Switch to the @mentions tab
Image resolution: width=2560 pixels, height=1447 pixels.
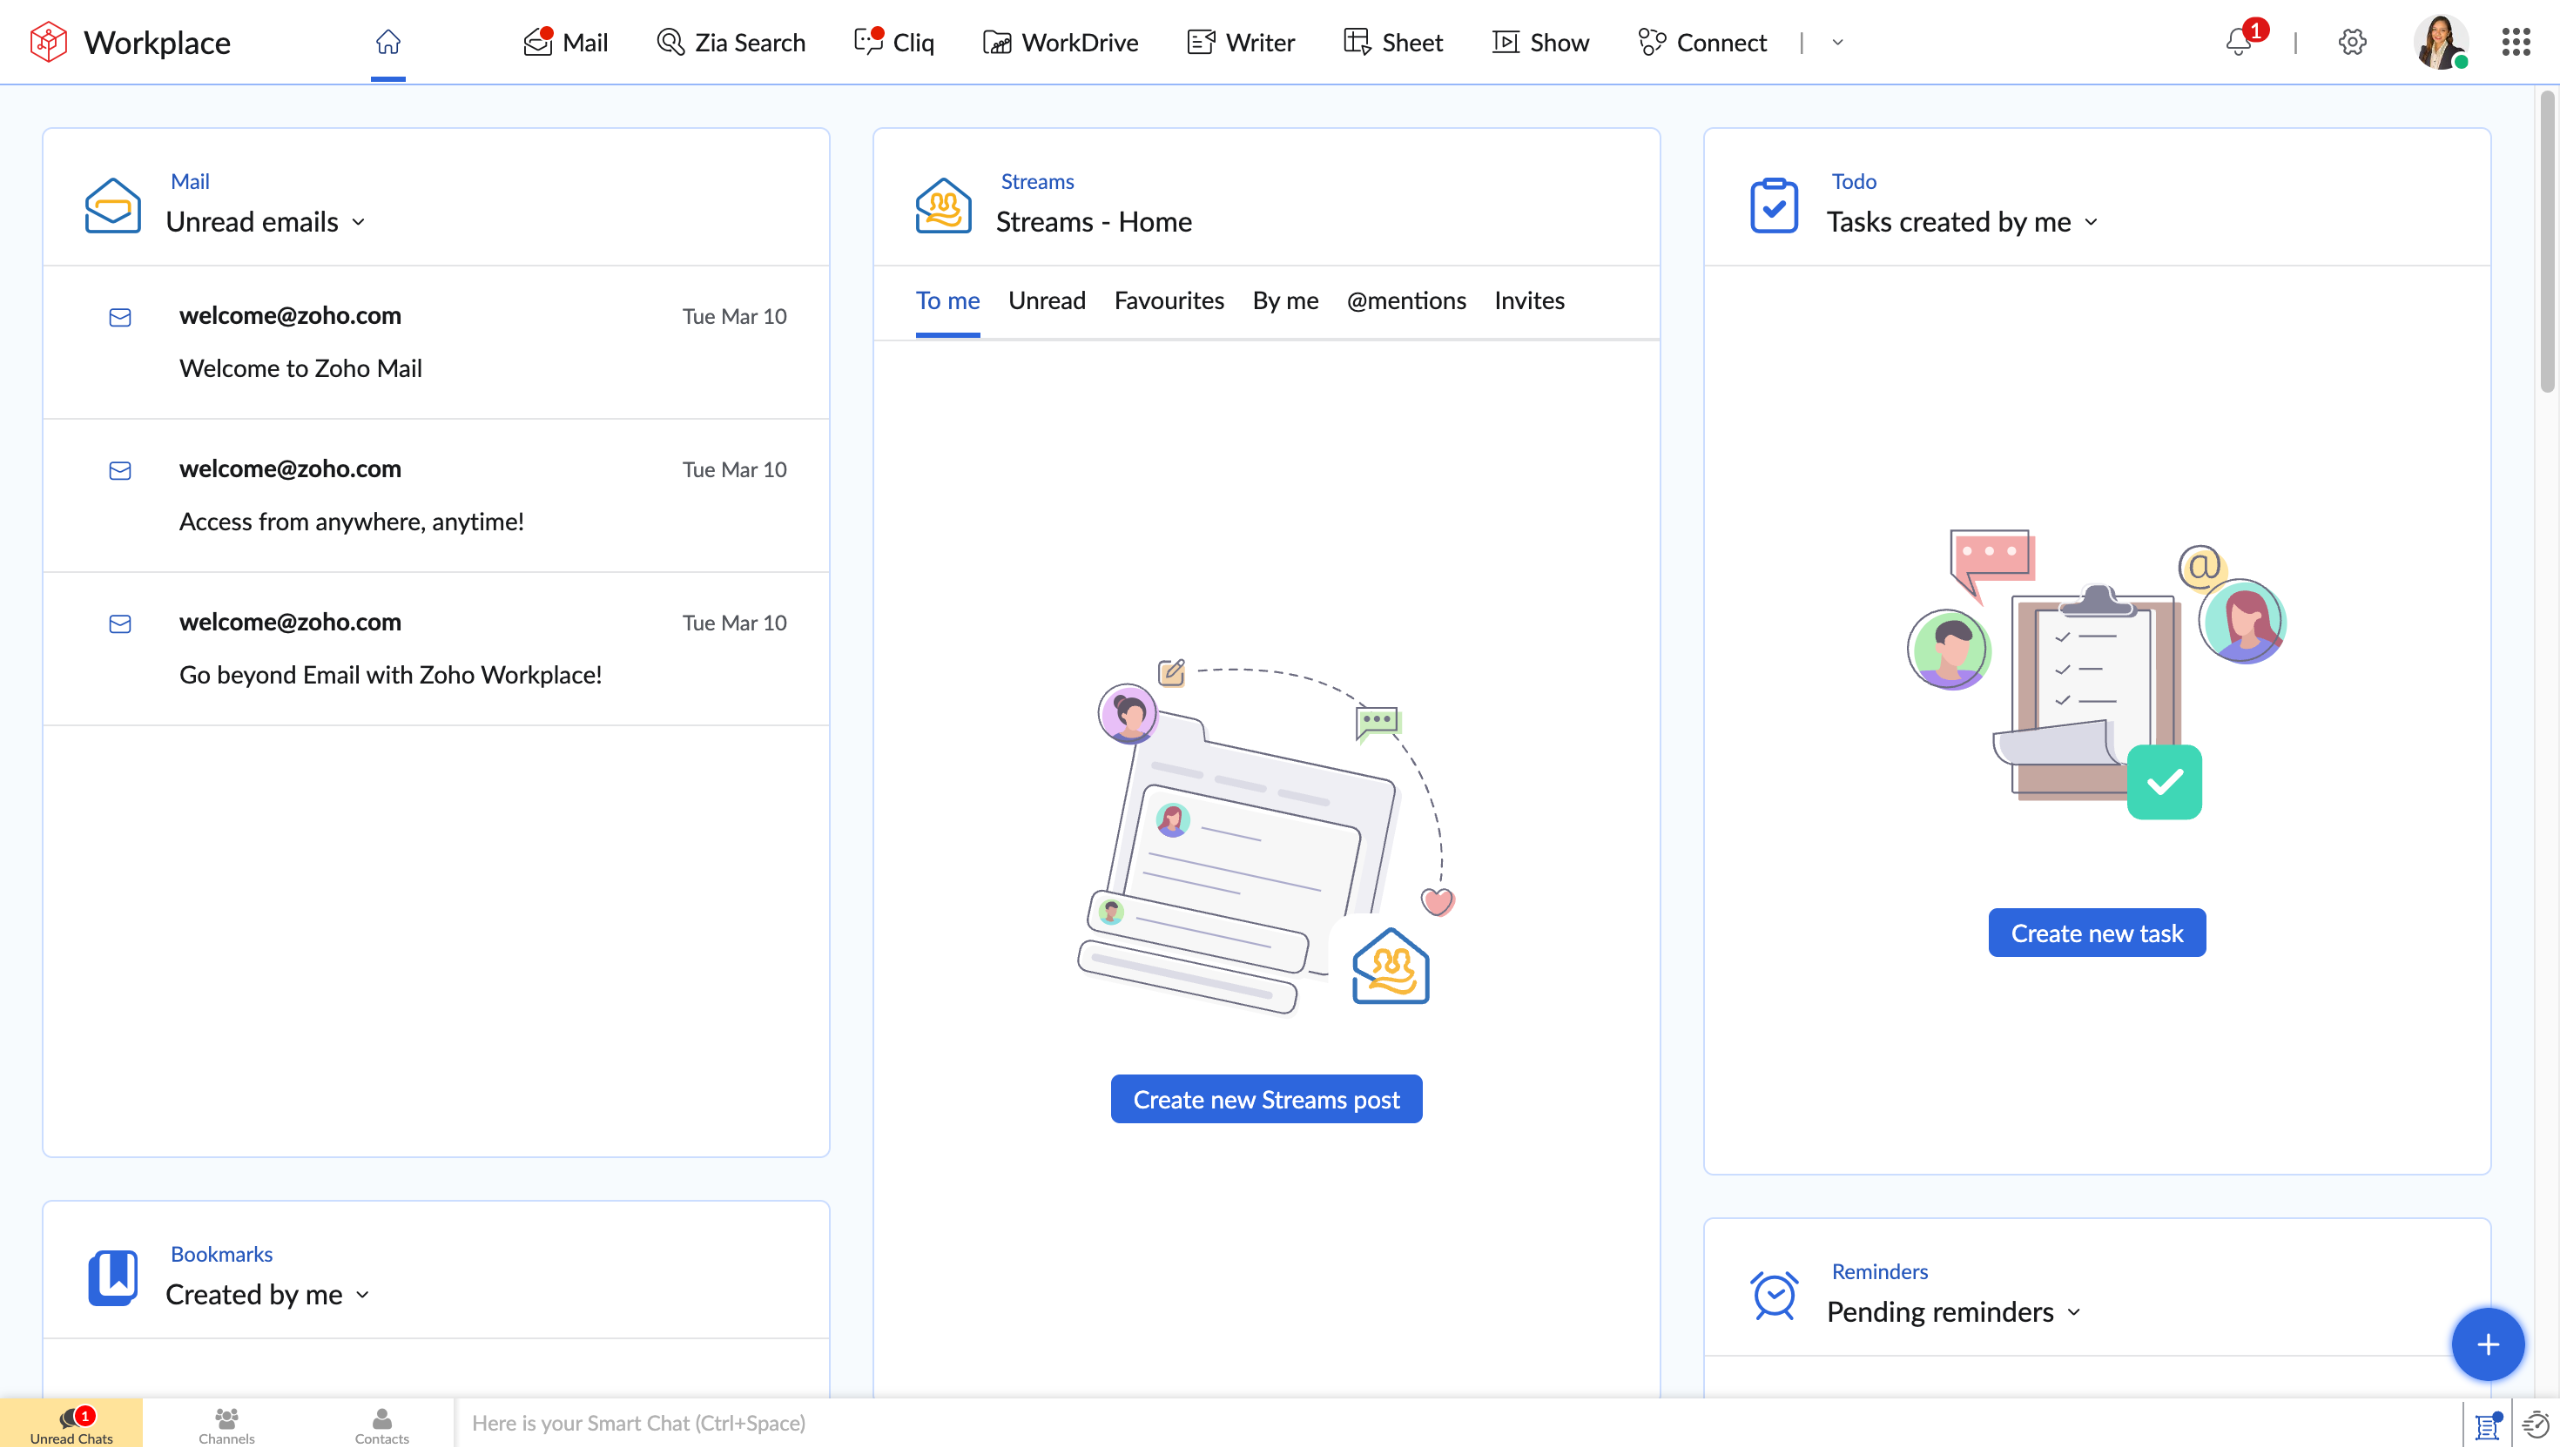pos(1405,301)
